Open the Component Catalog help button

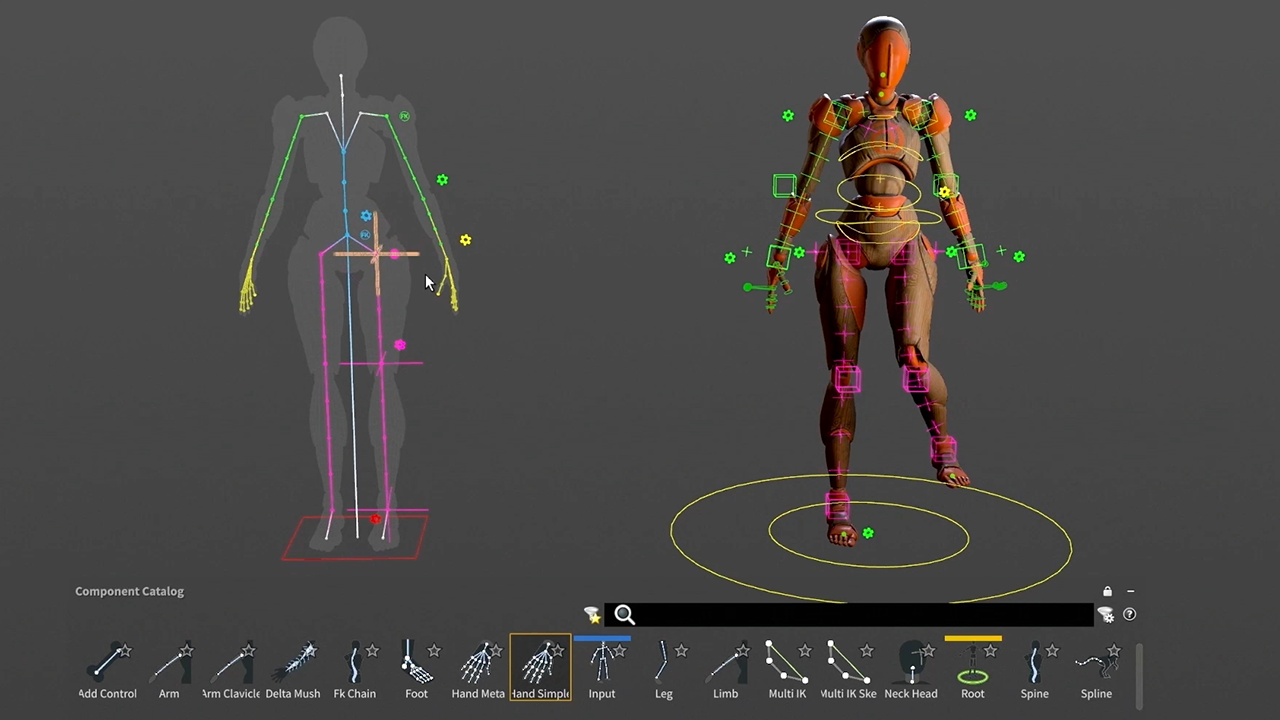(1130, 615)
